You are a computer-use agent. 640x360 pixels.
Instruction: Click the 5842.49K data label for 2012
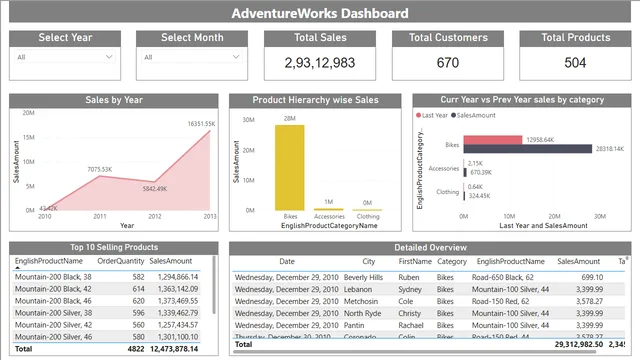point(155,189)
